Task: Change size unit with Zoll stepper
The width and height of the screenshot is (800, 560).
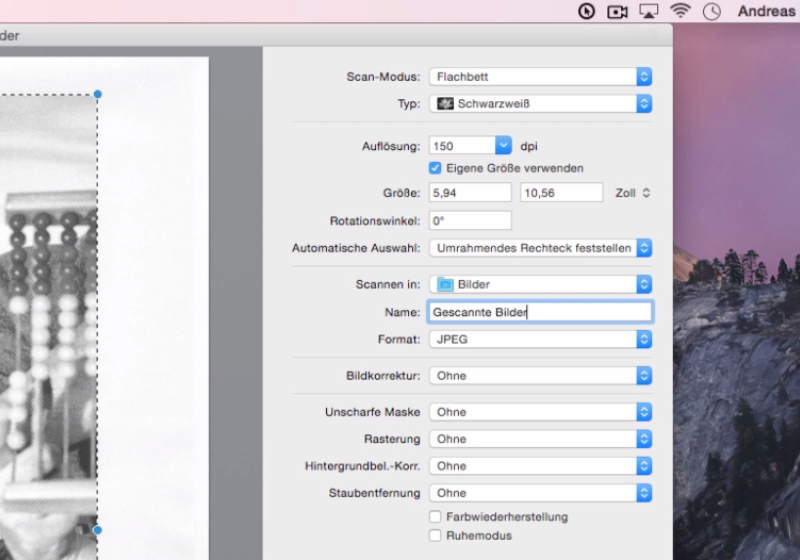Action: pyautogui.click(x=646, y=193)
